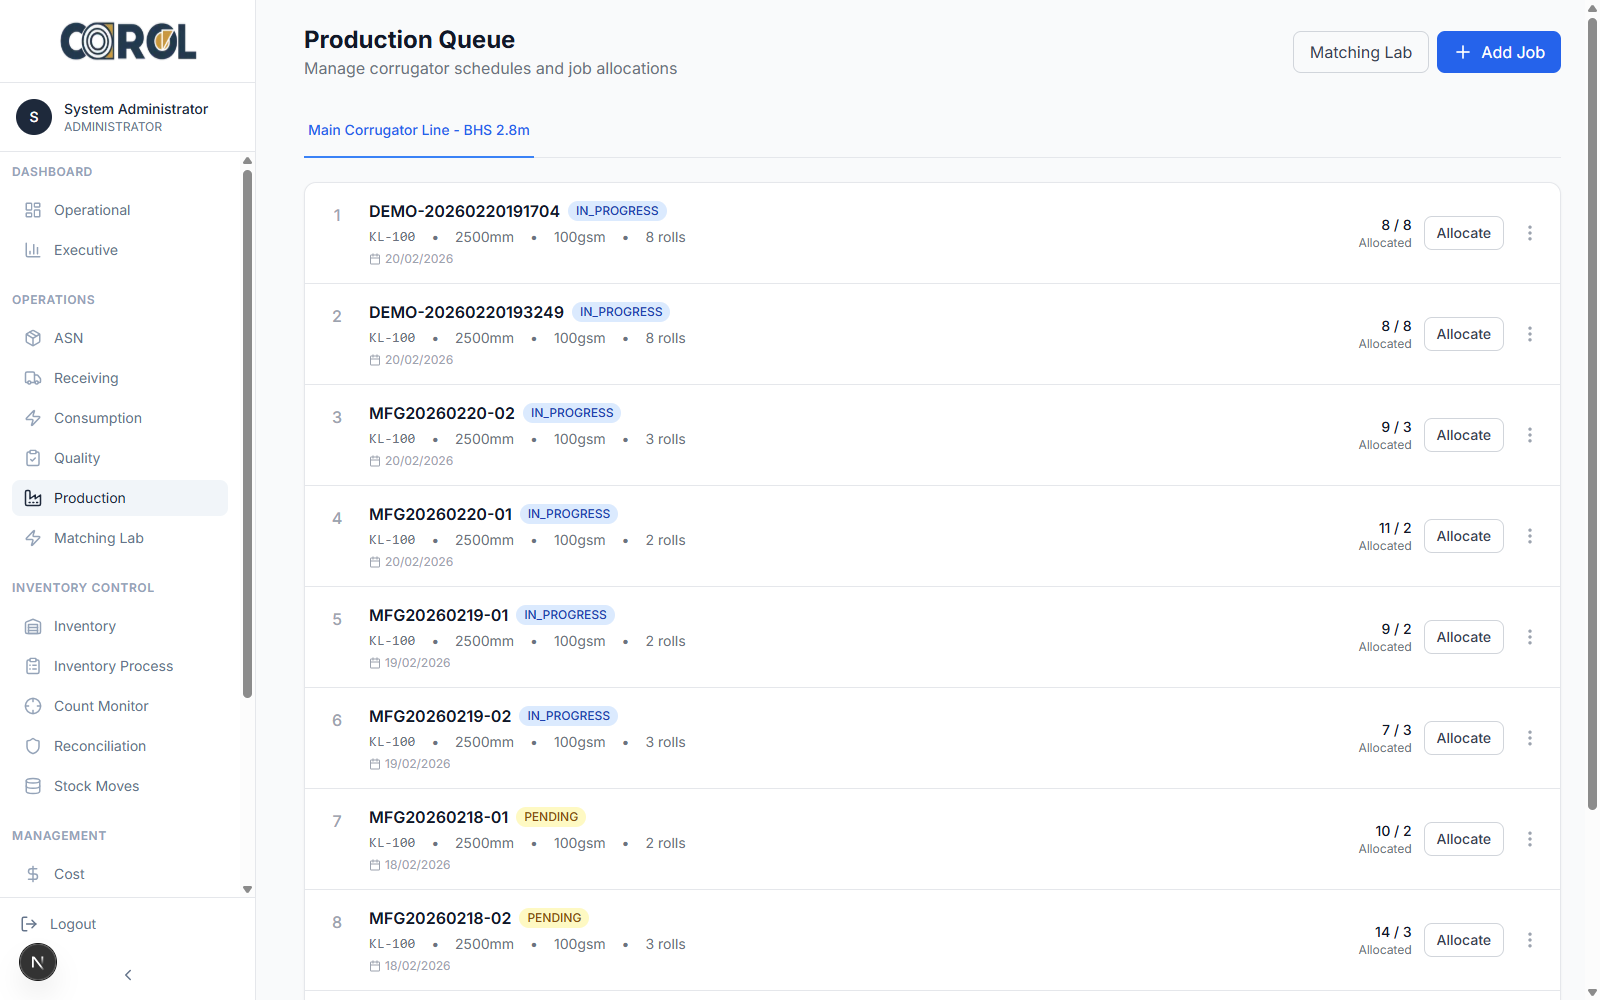Click the Production factory icon
The width and height of the screenshot is (1600, 1000).
click(33, 498)
